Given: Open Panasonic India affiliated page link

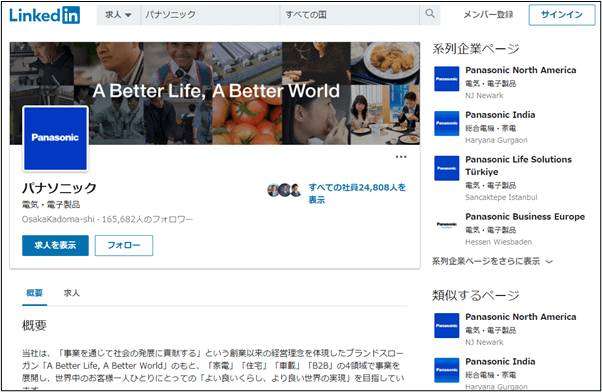Looking at the screenshot, I should (500, 115).
